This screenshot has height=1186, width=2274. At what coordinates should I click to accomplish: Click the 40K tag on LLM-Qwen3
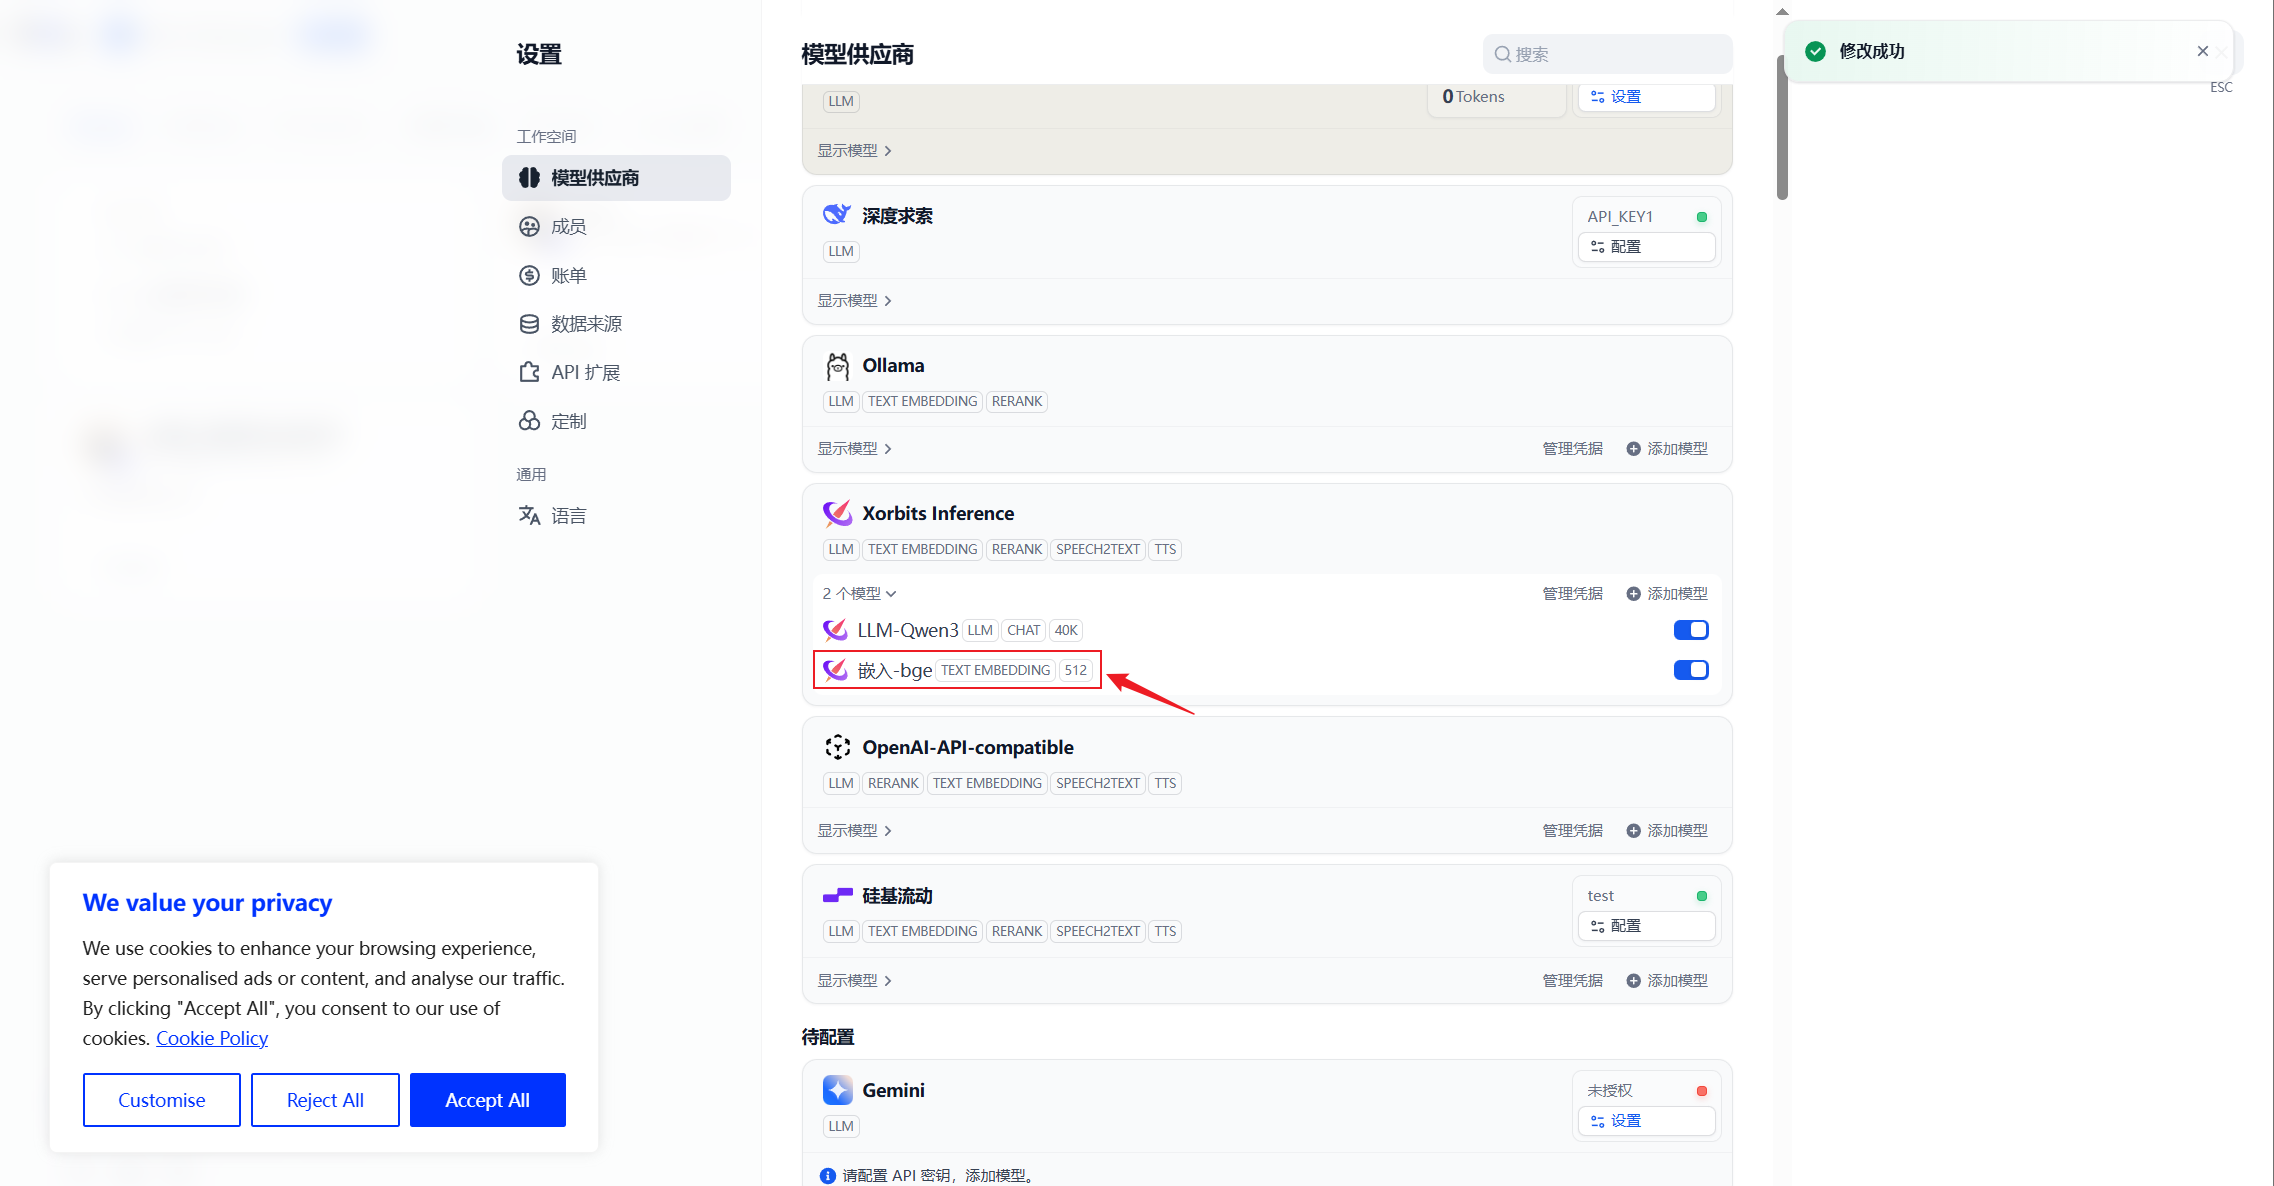coord(1066,630)
